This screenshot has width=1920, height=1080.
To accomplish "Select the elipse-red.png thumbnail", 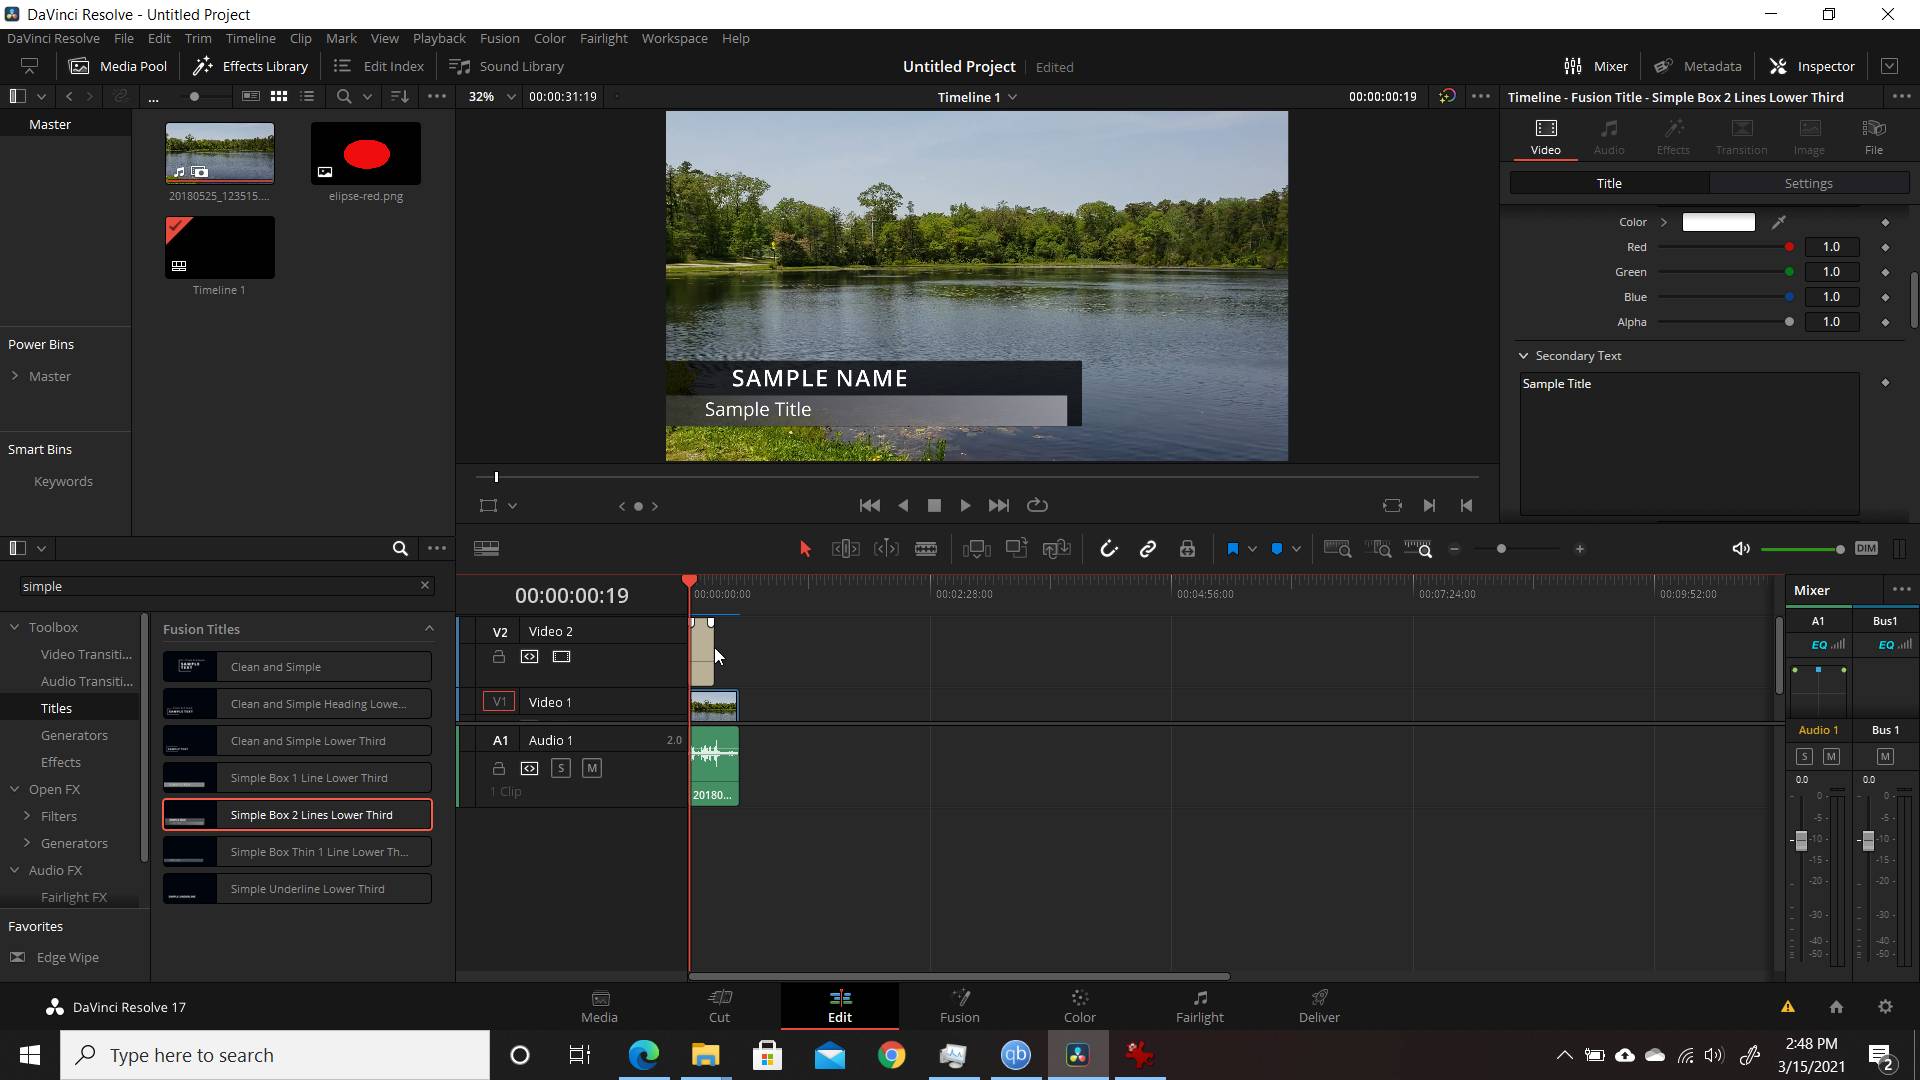I will click(366, 154).
